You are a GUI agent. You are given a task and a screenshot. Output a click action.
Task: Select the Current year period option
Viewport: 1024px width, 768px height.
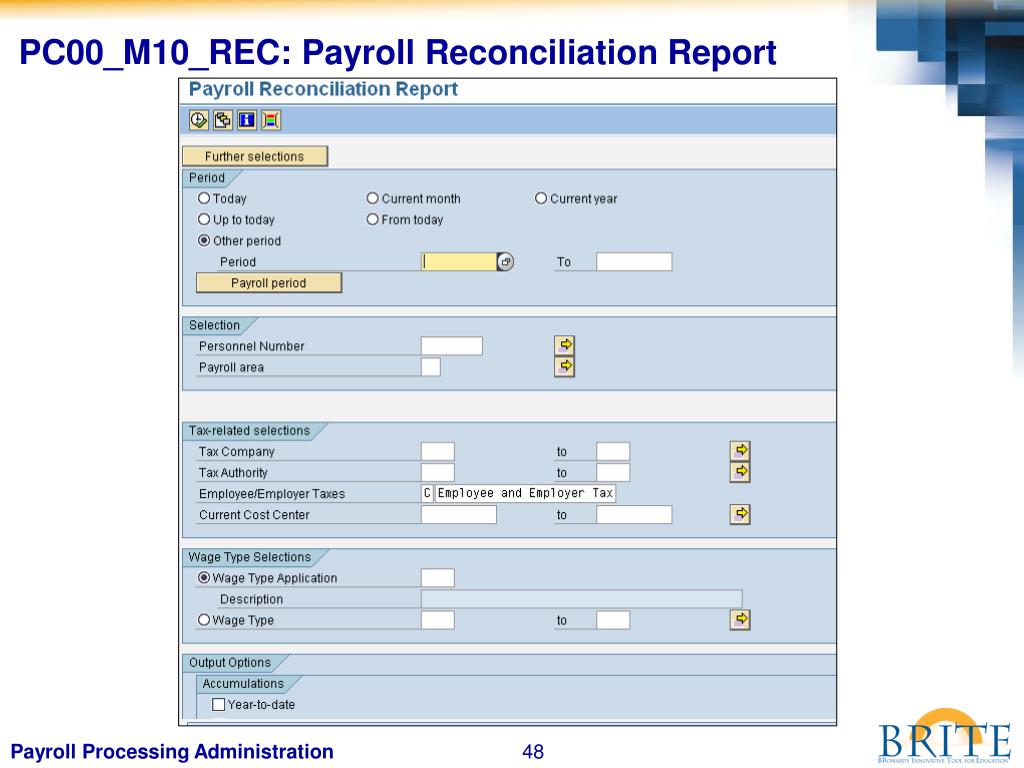point(541,198)
